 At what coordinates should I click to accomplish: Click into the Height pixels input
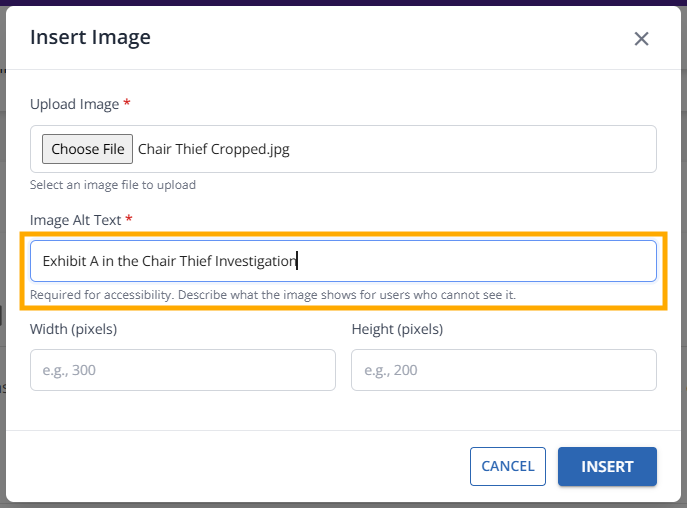tap(503, 370)
